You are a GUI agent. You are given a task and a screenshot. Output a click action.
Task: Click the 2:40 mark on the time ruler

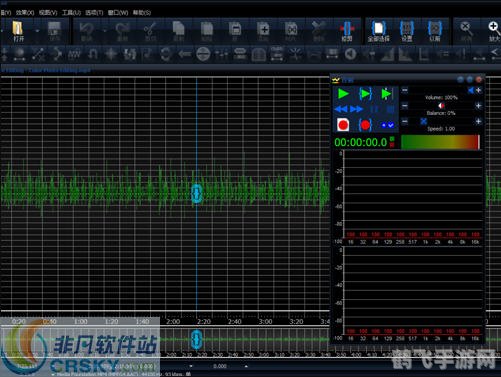tap(235, 322)
